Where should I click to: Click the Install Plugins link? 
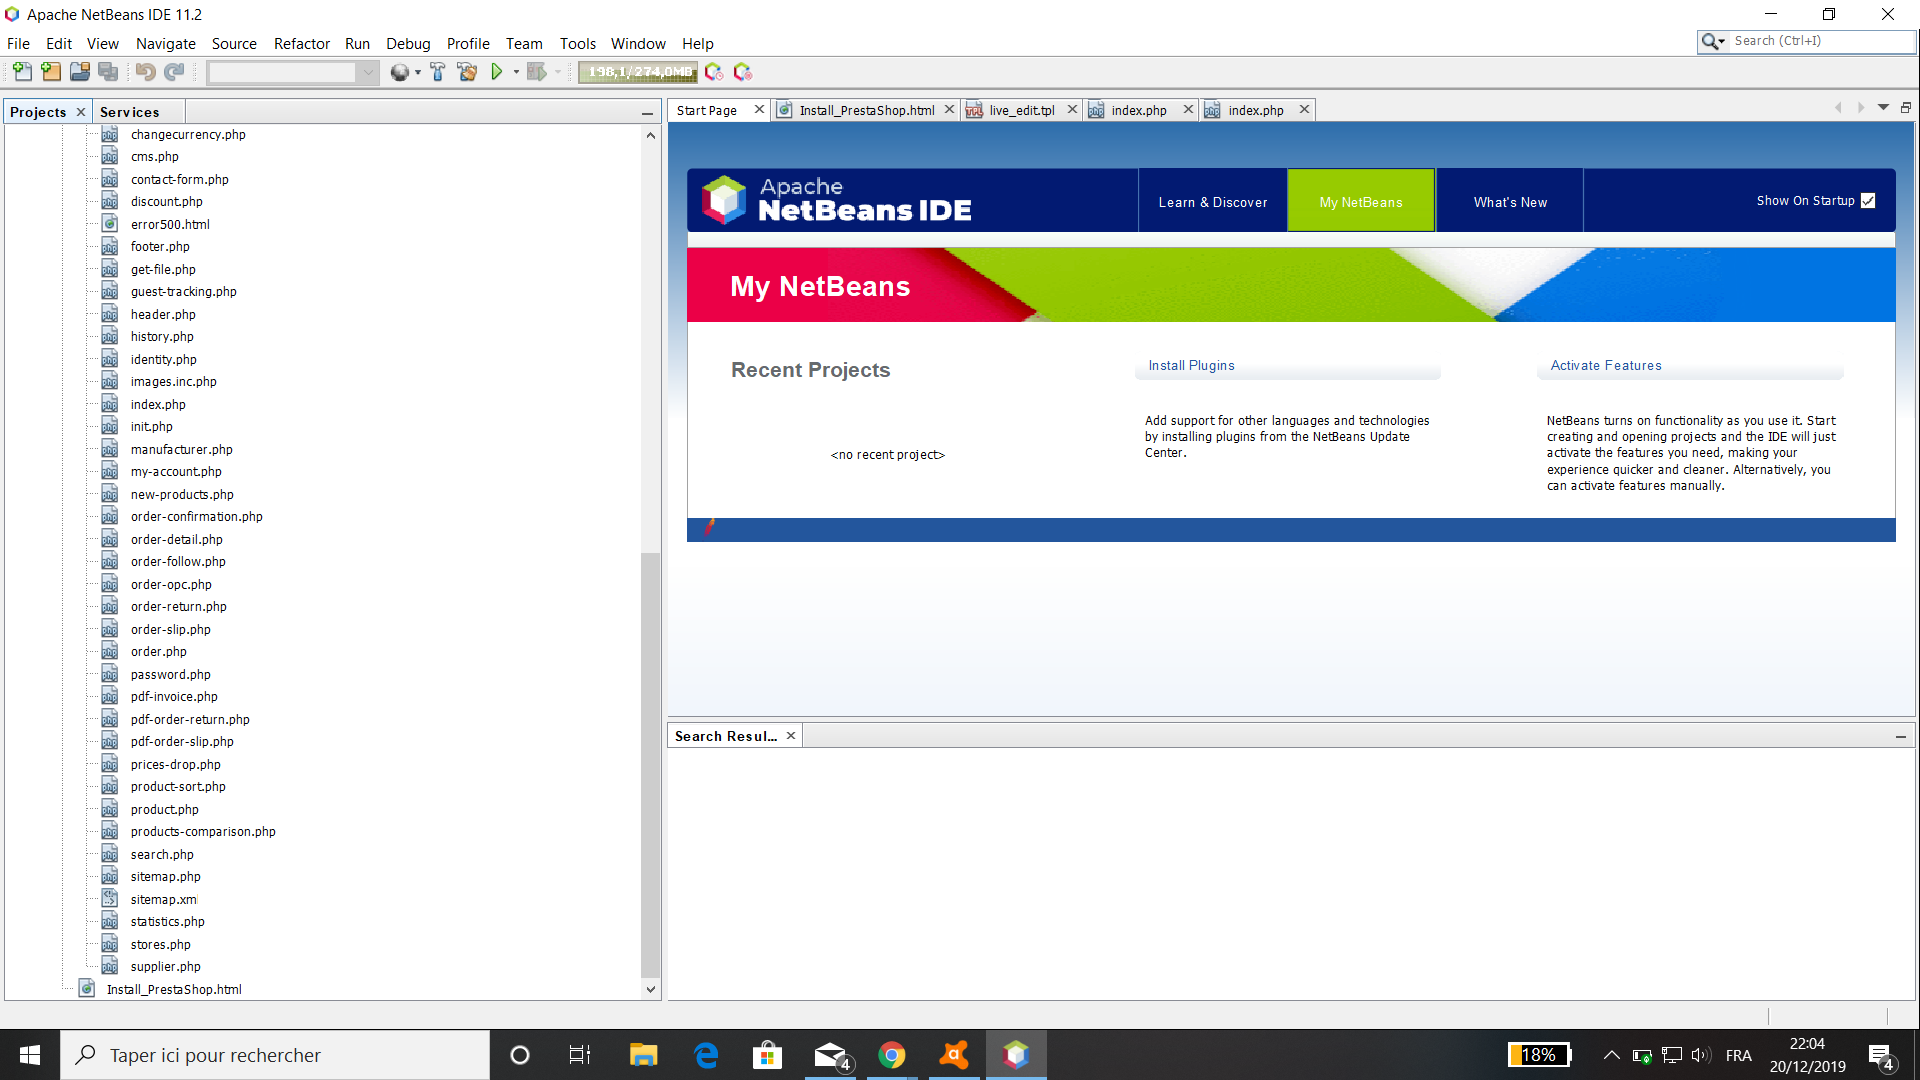(x=1191, y=366)
